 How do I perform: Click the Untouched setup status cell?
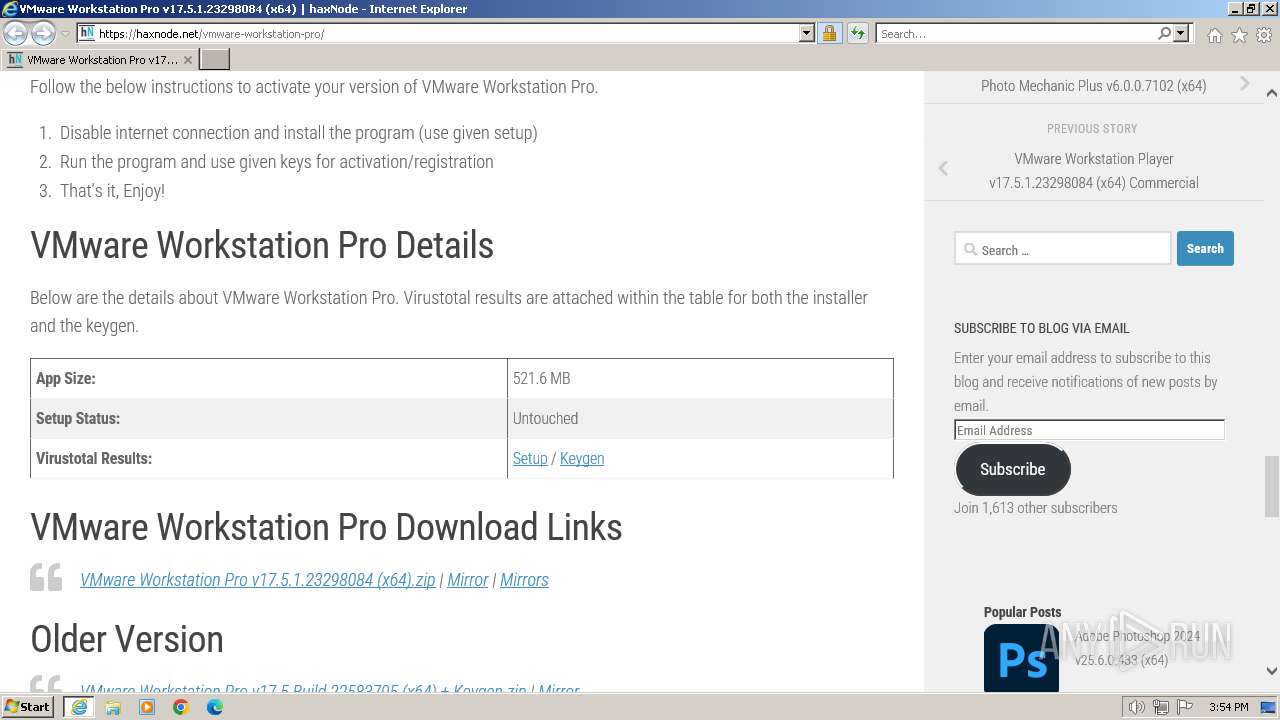(700, 418)
